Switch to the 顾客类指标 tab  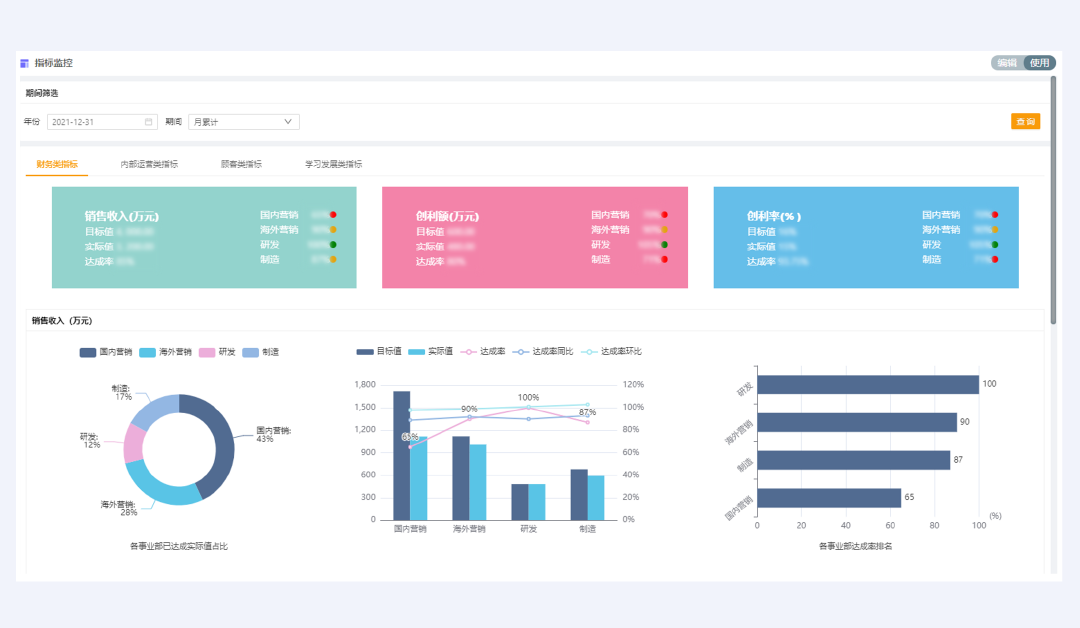pos(241,164)
